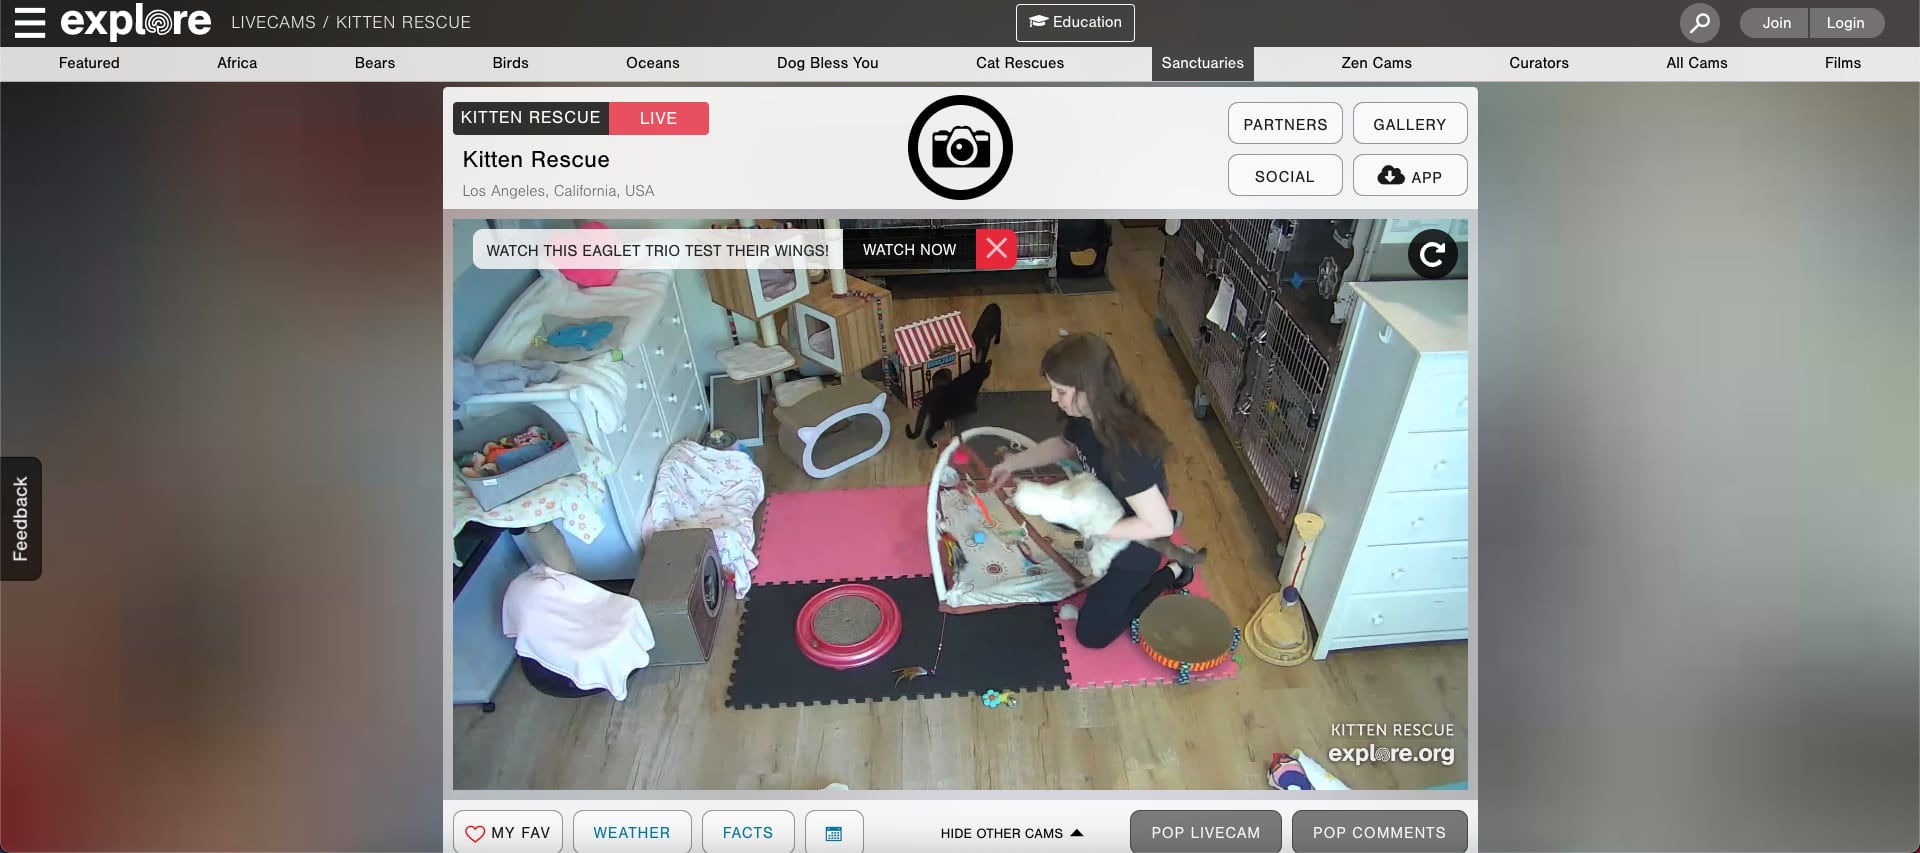Open the Curators category
The height and width of the screenshot is (853, 1920).
[x=1539, y=63]
